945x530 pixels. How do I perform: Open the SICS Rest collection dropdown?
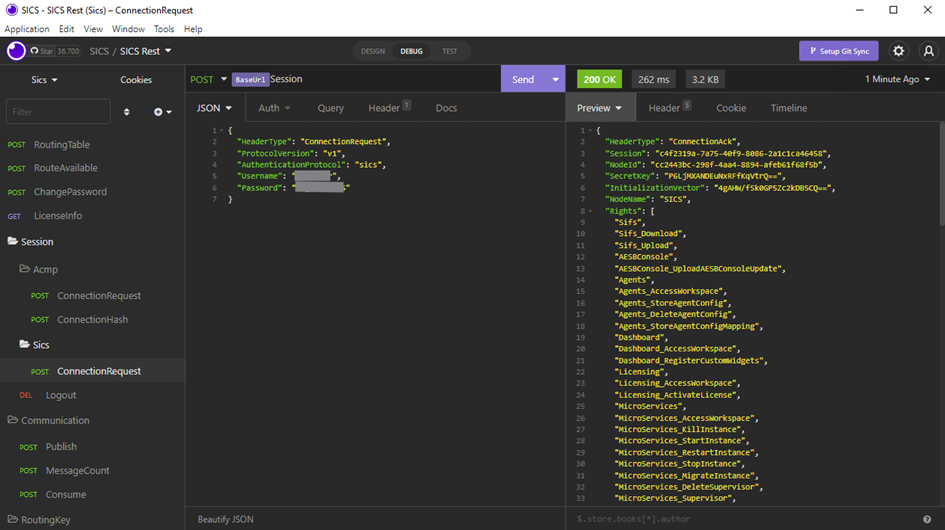click(x=145, y=51)
